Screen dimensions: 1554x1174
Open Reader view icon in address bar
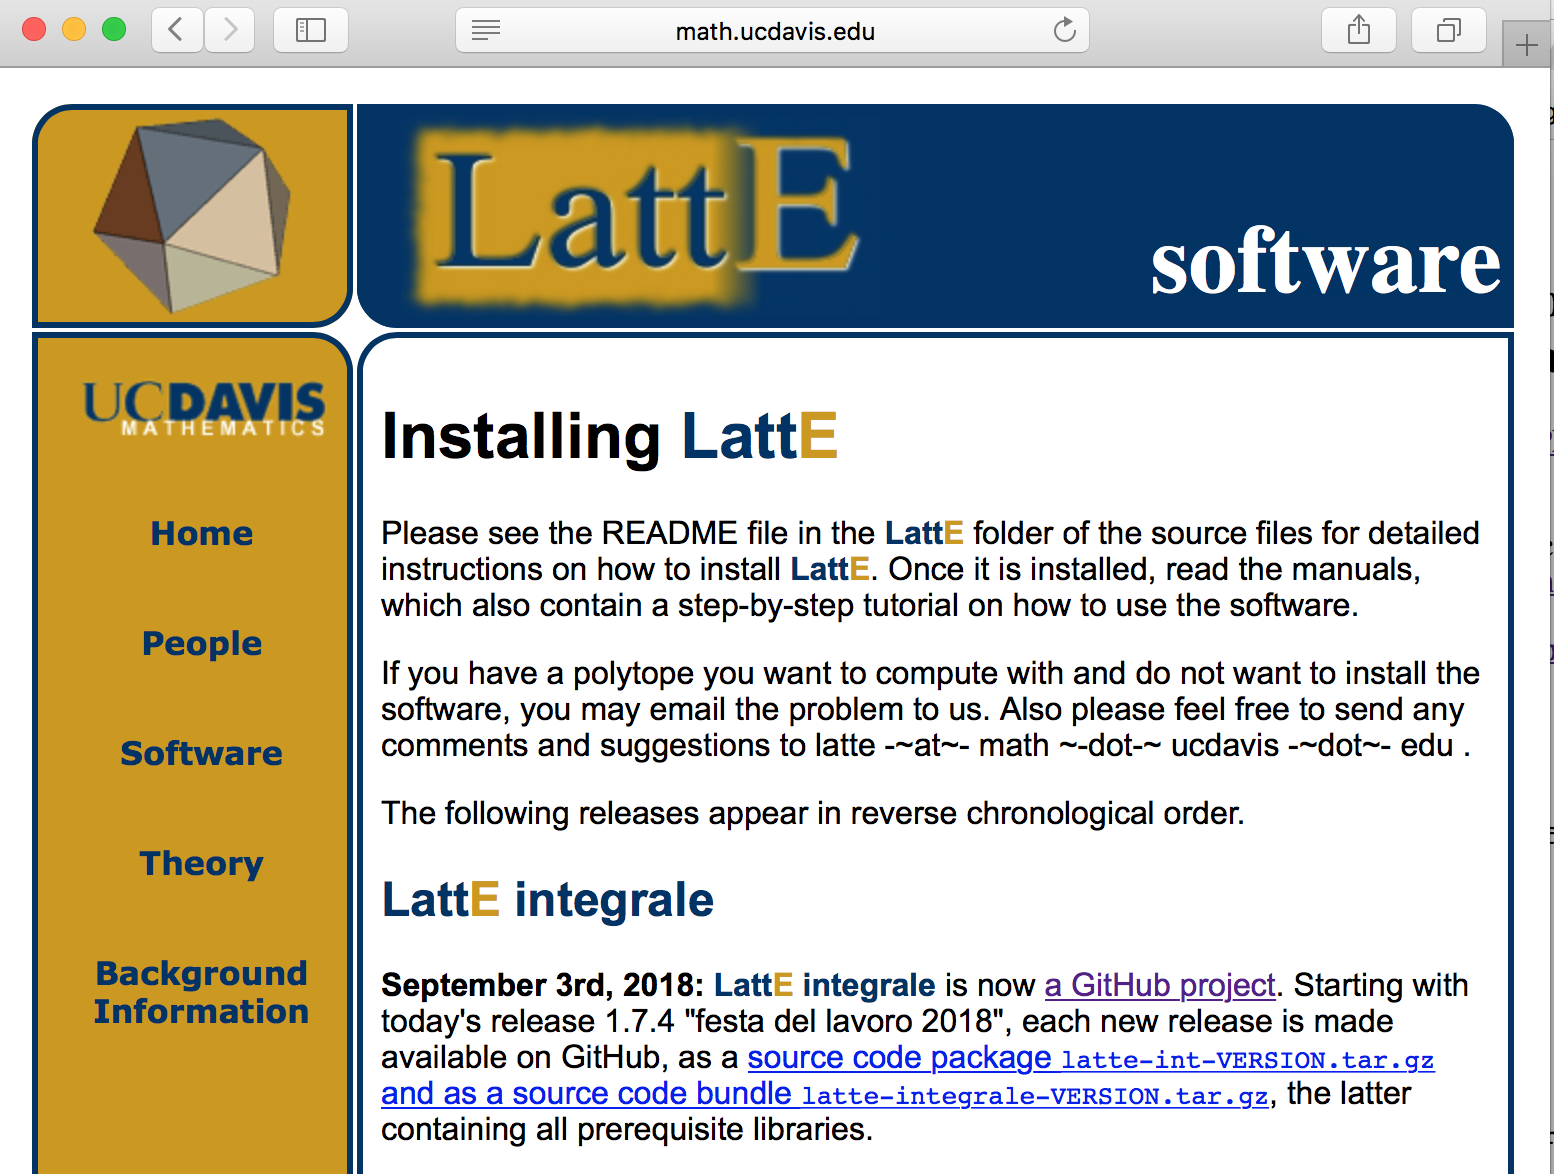click(x=486, y=30)
